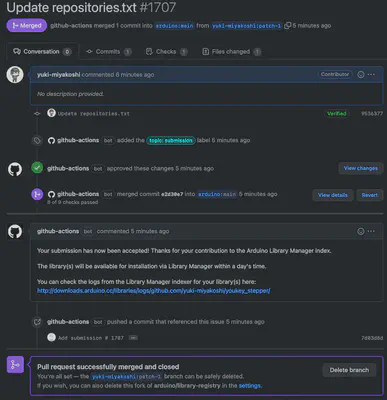
Task: Click the View changes button
Action: pos(361,168)
